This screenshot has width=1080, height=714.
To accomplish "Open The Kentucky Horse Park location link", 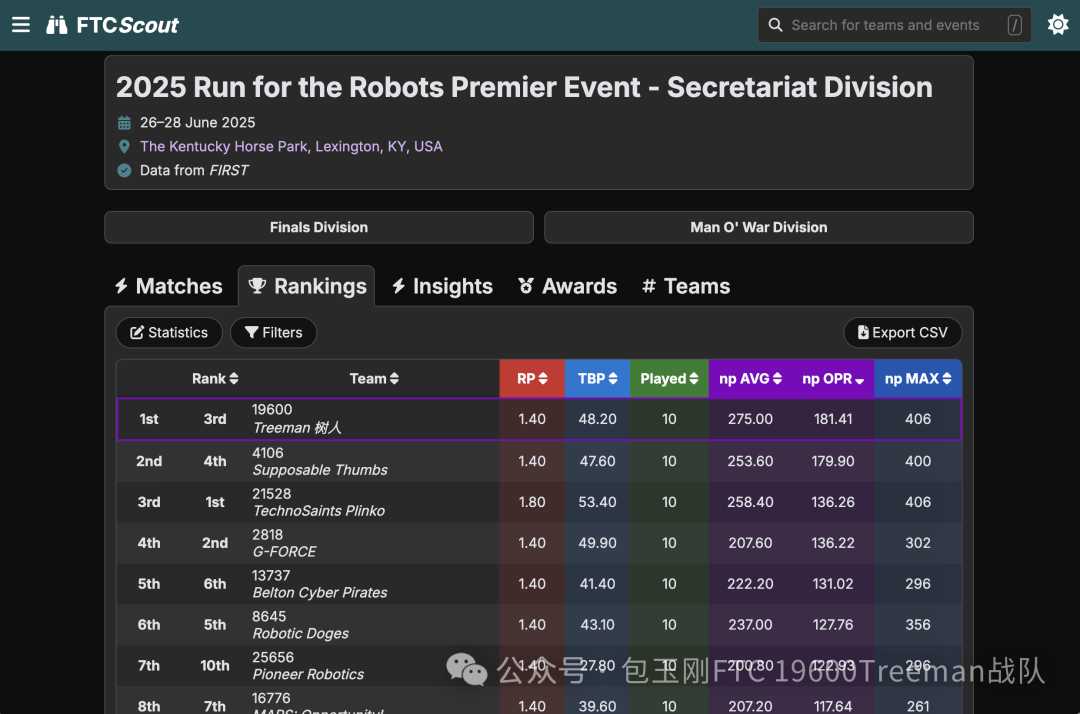I will (x=291, y=146).
